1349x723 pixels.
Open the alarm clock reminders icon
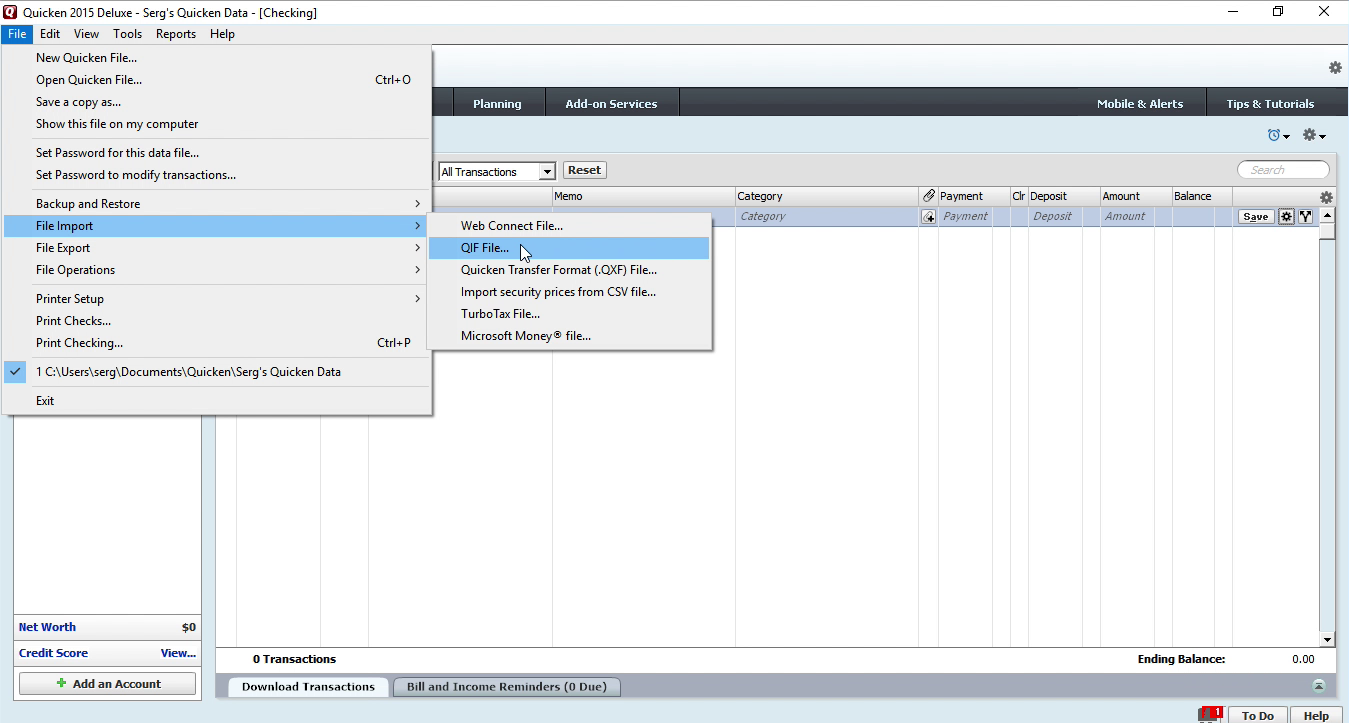click(1274, 135)
